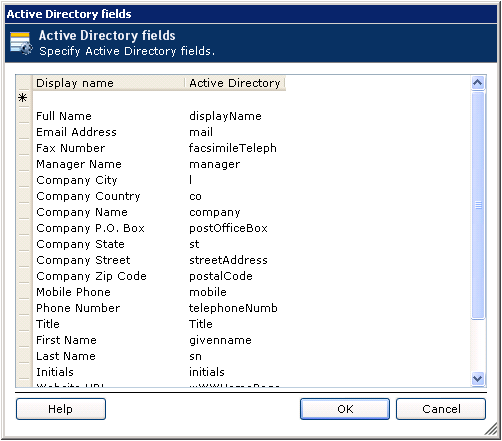Click the empty Display name cell in the new row

pos(109,99)
